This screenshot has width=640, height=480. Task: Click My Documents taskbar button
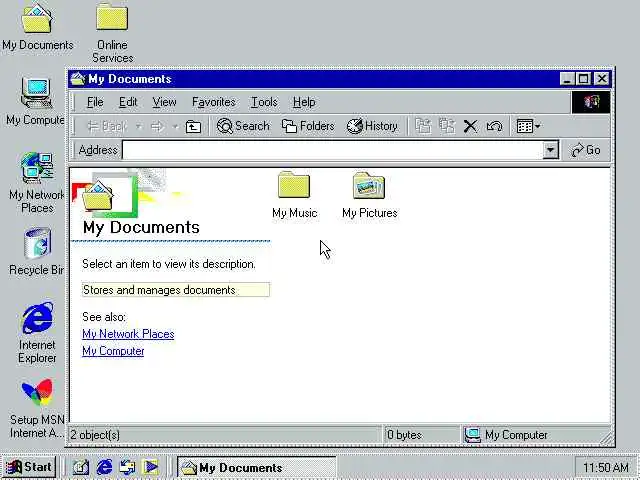coord(256,467)
